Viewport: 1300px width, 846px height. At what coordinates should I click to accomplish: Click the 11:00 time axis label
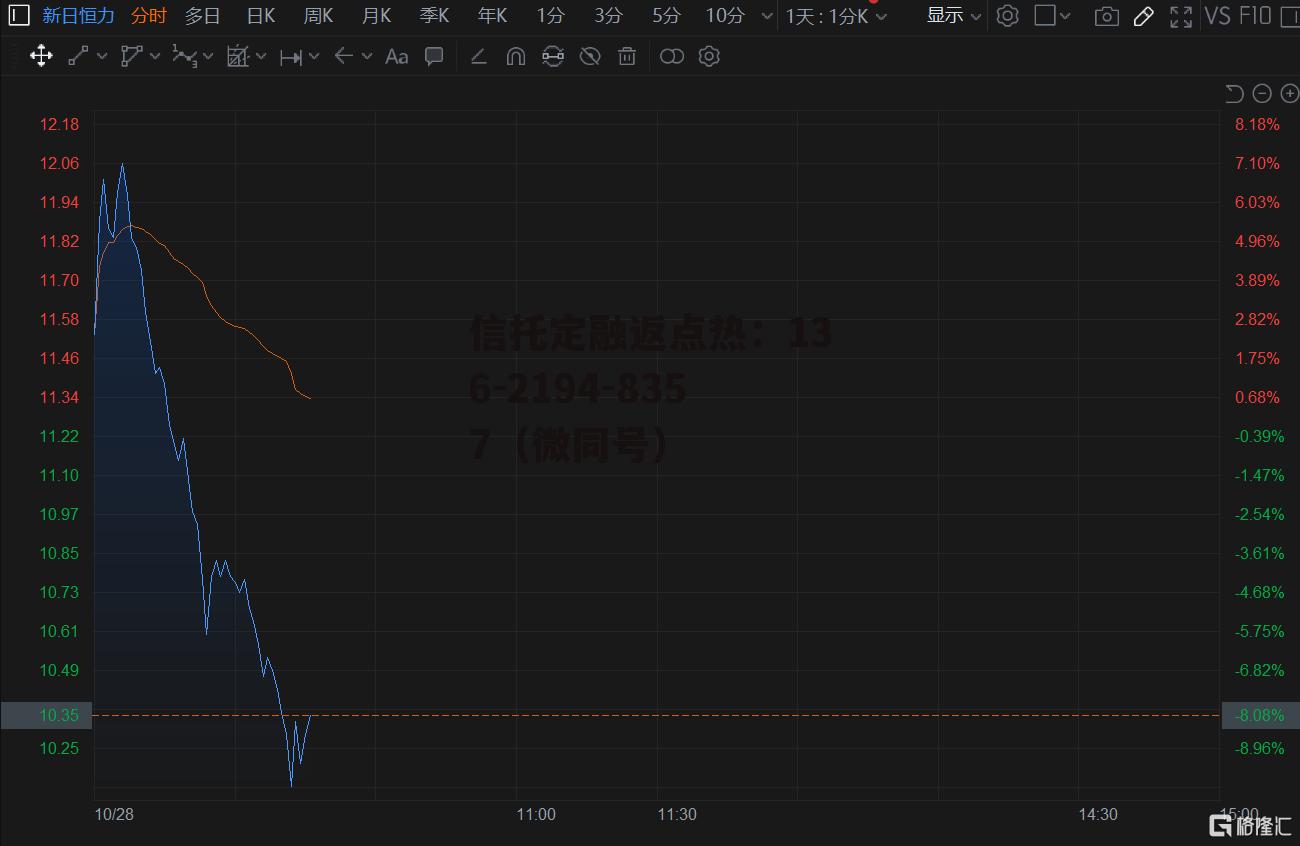click(x=536, y=814)
